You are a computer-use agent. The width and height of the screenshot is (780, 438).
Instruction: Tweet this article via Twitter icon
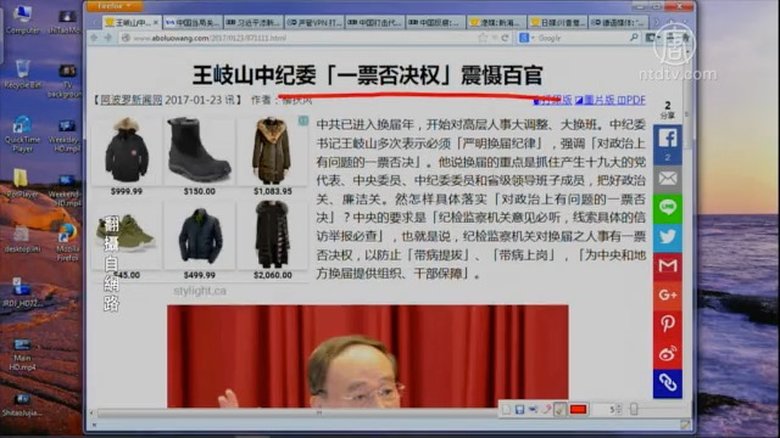point(667,236)
